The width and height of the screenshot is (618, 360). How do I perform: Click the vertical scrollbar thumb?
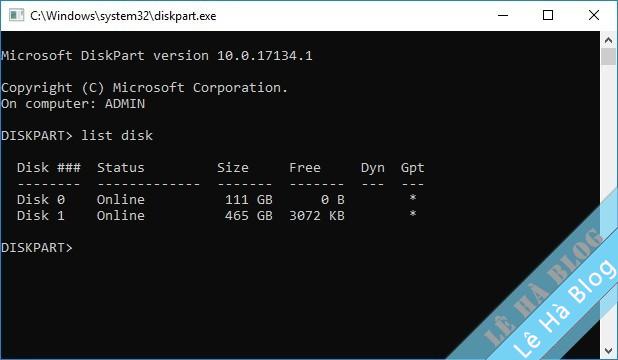(608, 56)
